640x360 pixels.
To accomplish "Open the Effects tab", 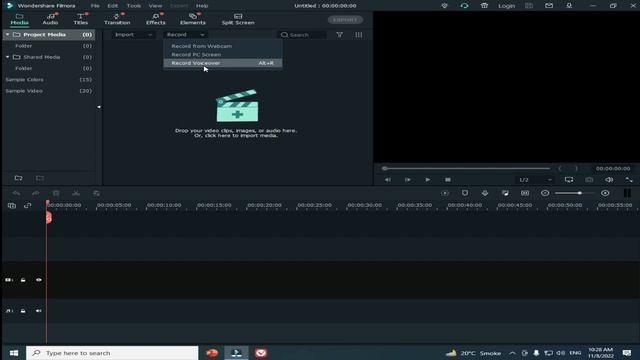I will point(156,19).
